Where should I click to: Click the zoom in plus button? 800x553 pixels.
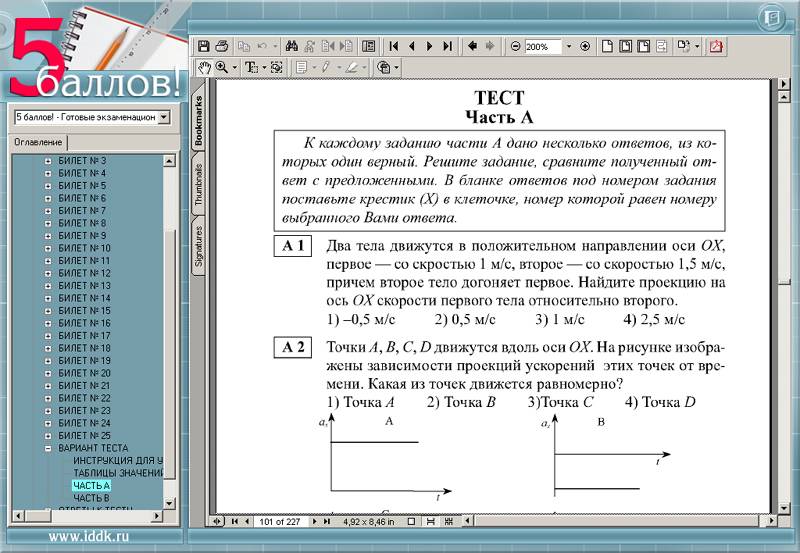tap(585, 46)
